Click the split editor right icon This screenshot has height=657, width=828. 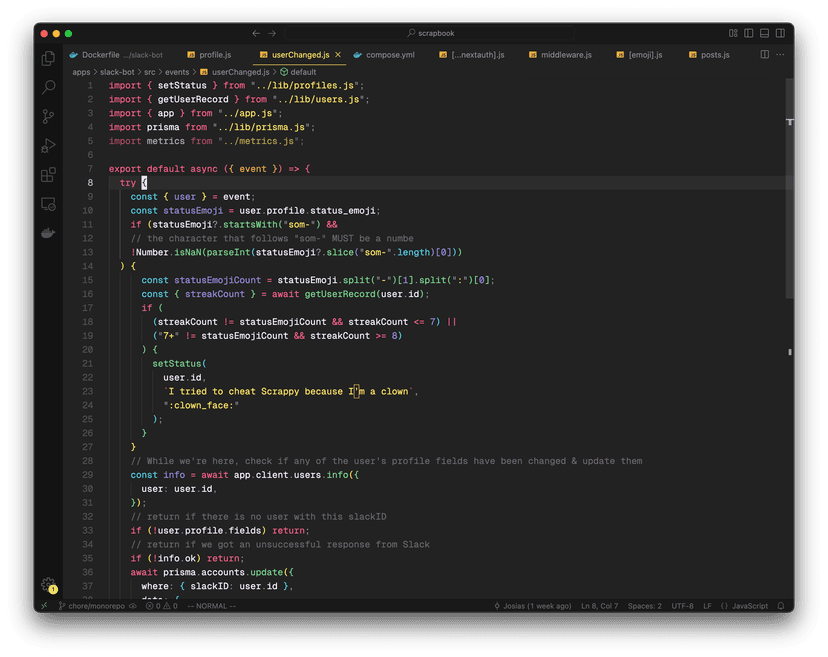click(765, 54)
